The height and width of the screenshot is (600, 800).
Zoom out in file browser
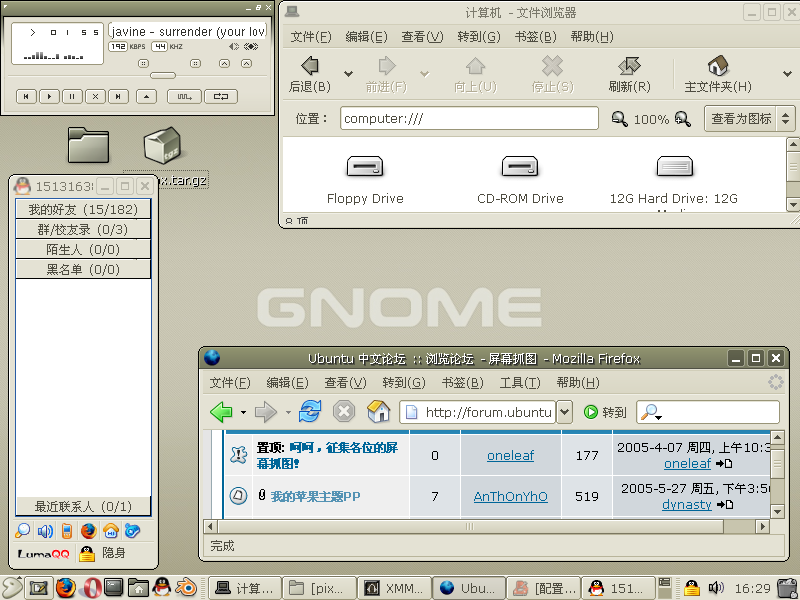point(619,119)
